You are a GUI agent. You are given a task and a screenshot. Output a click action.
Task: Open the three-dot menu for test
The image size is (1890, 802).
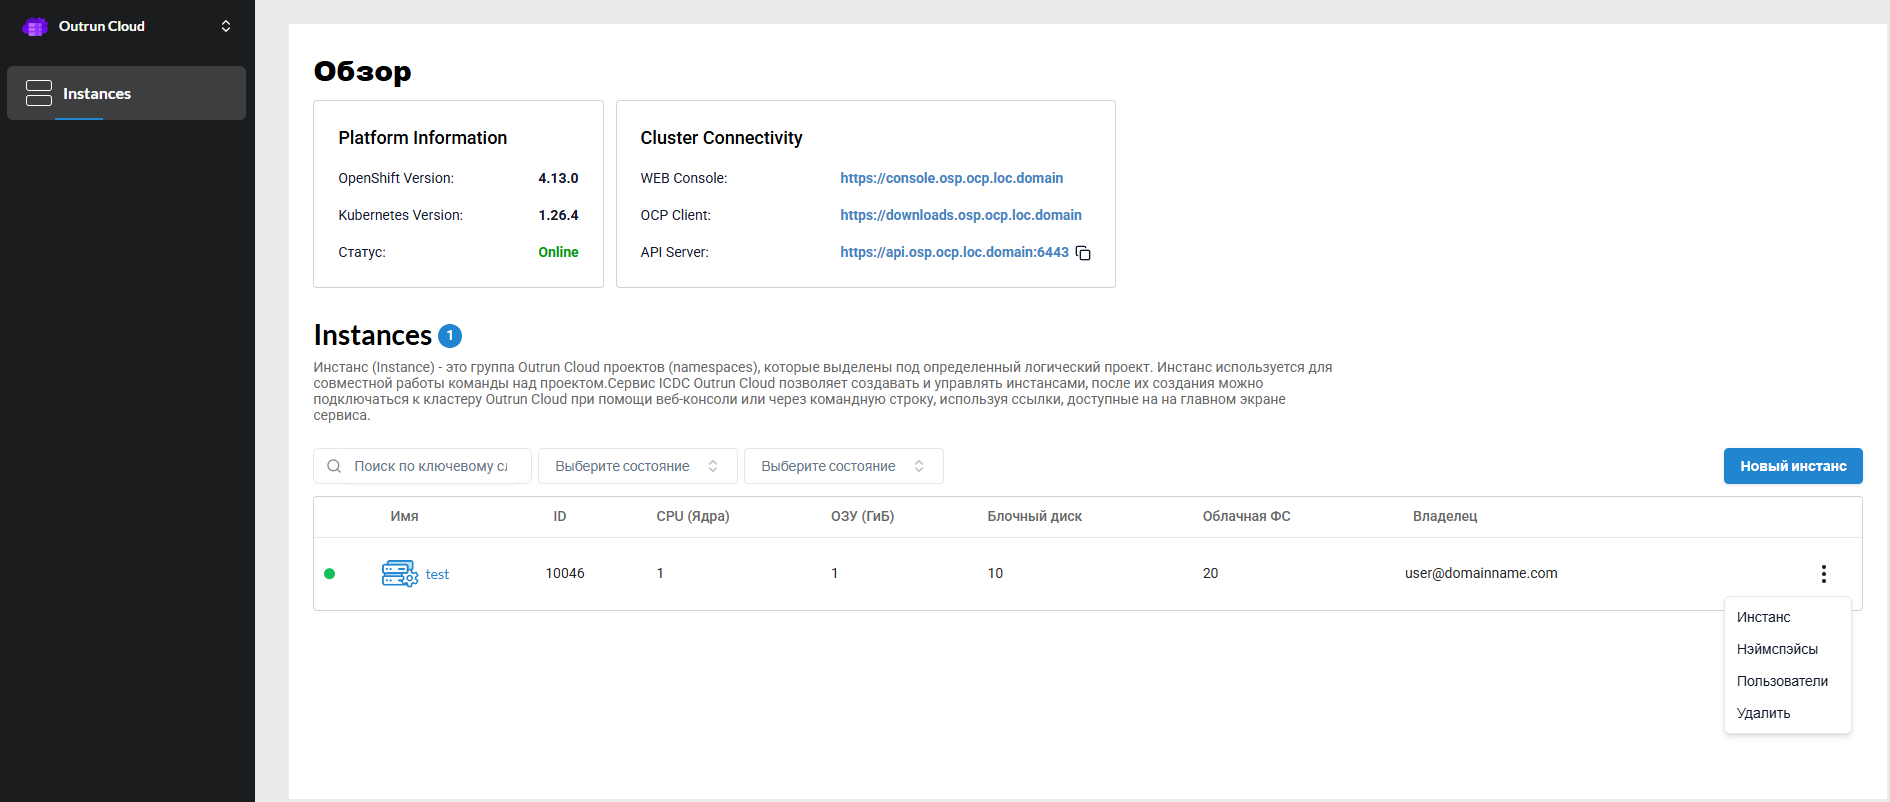1823,573
